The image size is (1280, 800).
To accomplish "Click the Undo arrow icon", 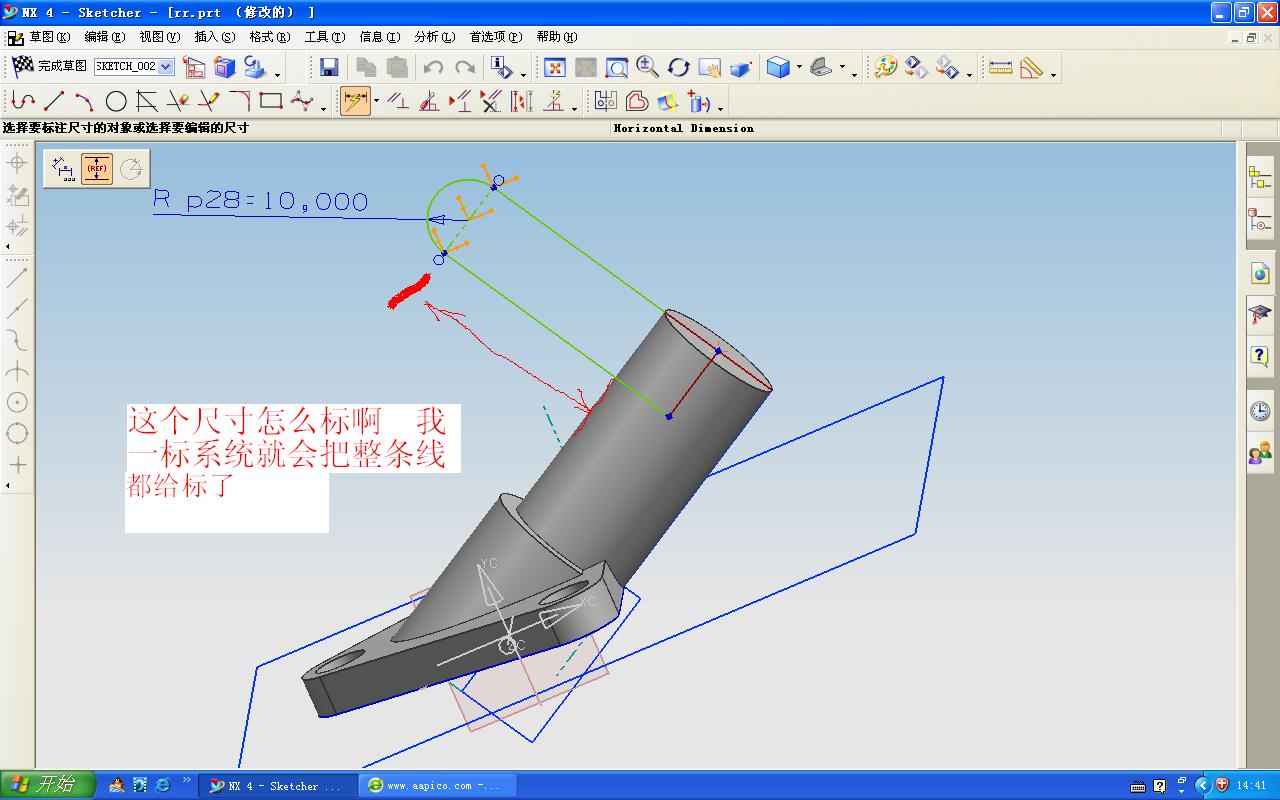I will point(433,68).
